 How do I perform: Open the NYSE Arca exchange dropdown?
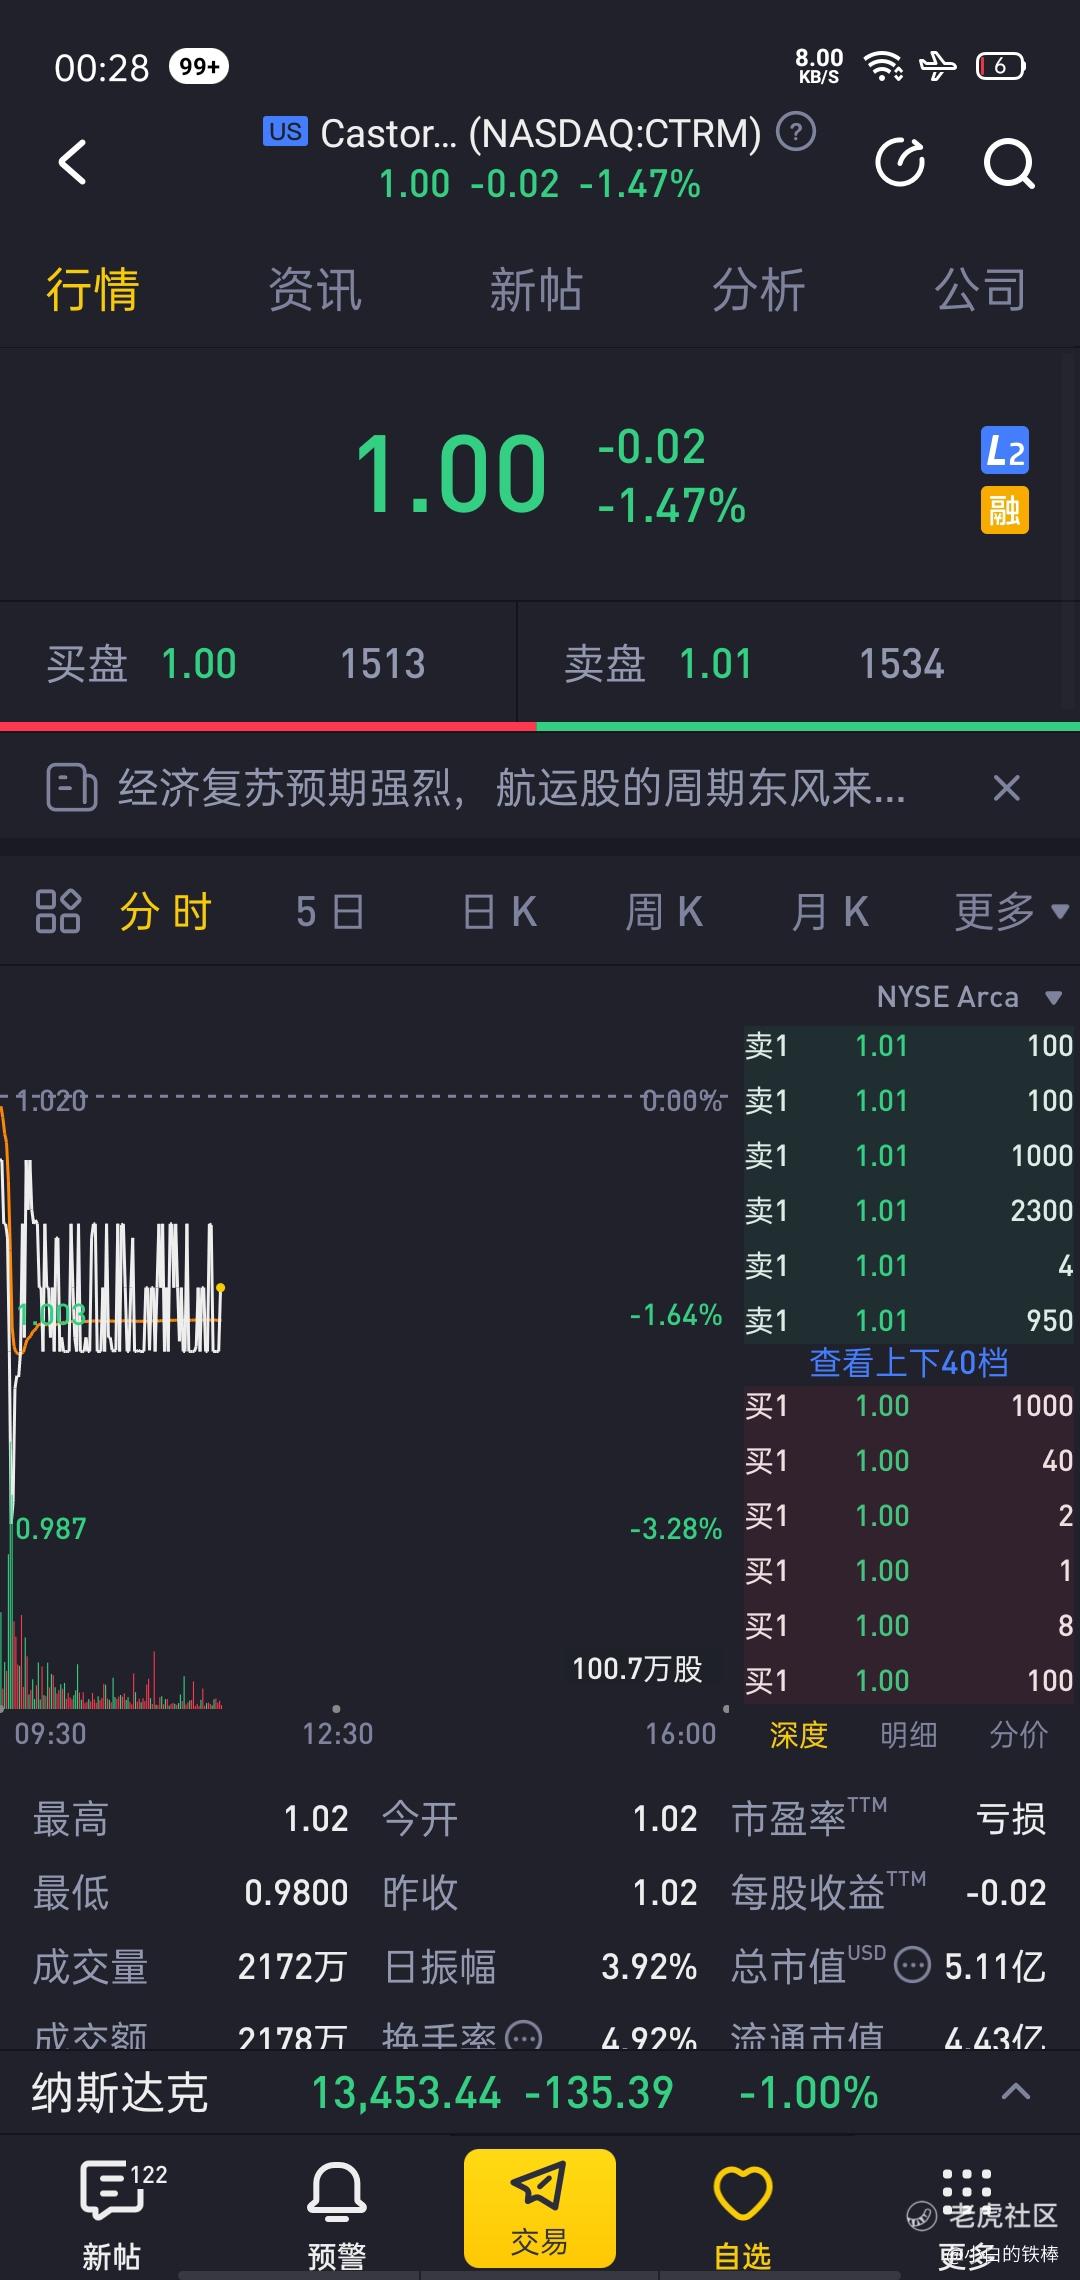968,997
